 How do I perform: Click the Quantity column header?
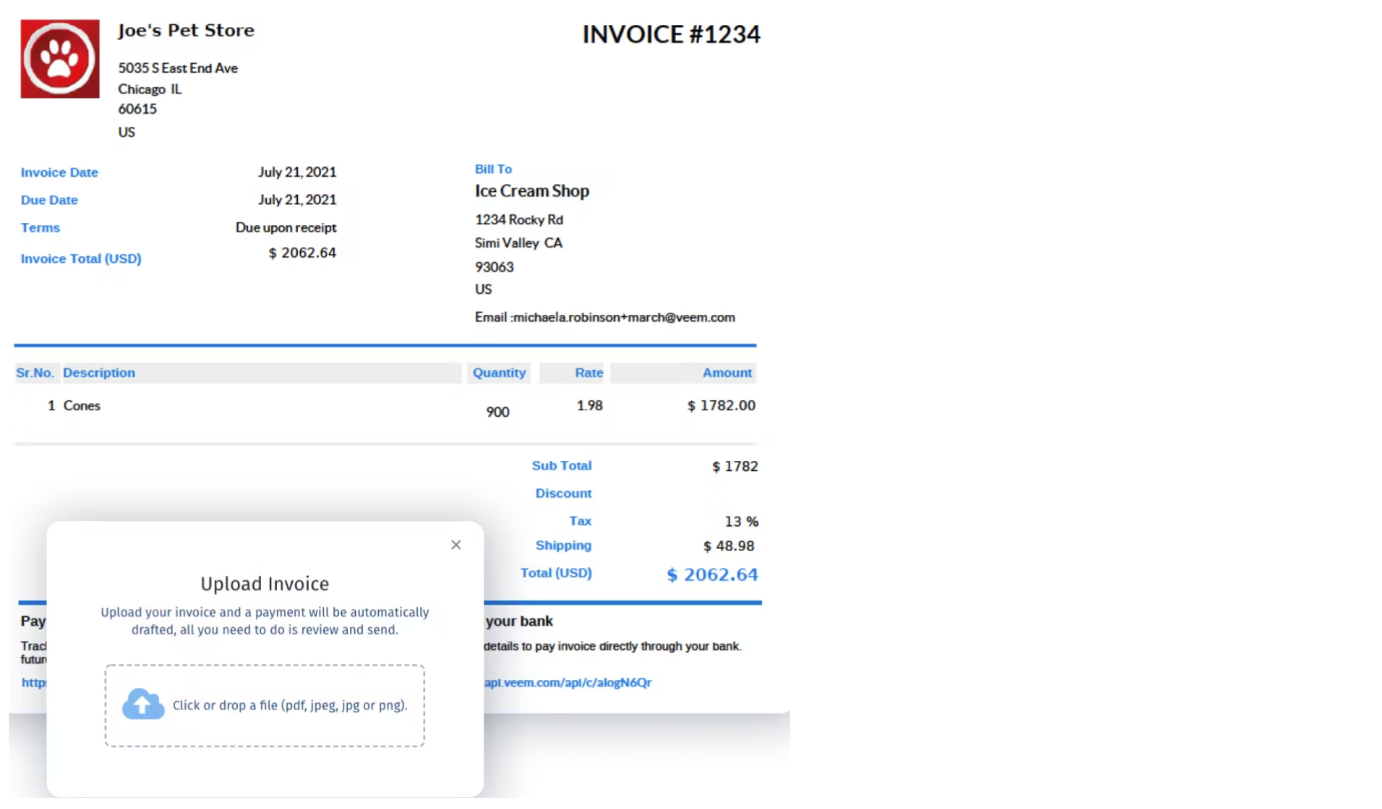pyautogui.click(x=498, y=372)
